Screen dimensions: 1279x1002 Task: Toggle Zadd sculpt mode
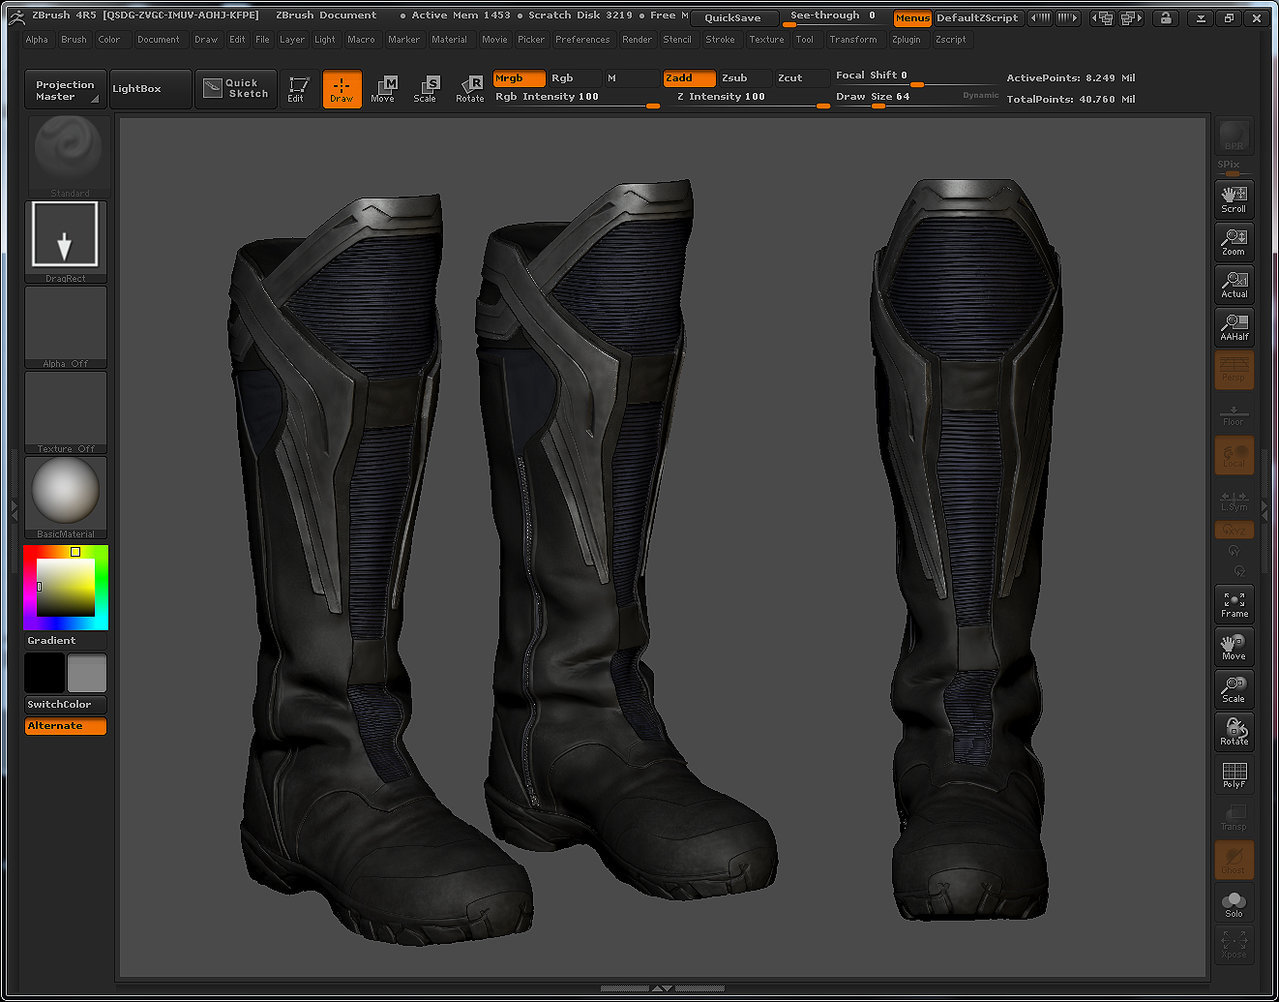690,78
